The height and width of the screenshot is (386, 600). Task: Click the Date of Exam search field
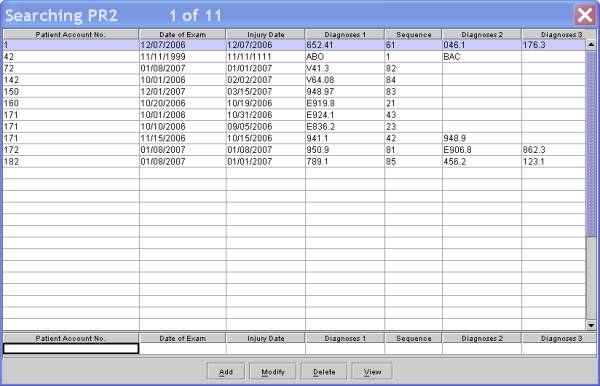[183, 348]
